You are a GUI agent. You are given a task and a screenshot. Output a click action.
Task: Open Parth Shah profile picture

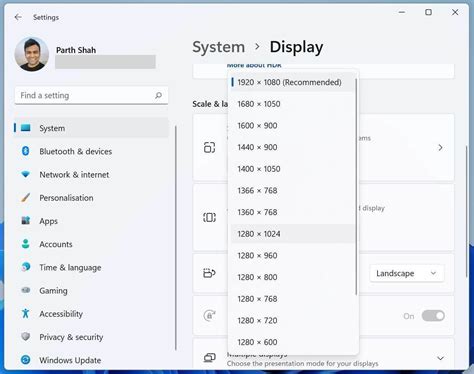coord(32,54)
